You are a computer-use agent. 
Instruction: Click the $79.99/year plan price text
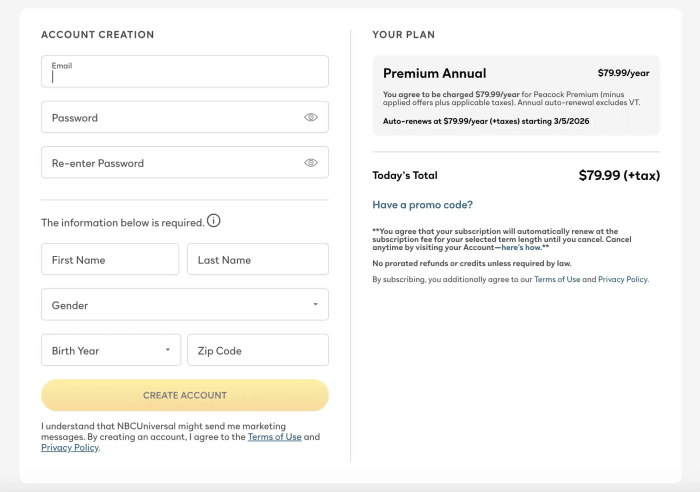[x=623, y=73]
